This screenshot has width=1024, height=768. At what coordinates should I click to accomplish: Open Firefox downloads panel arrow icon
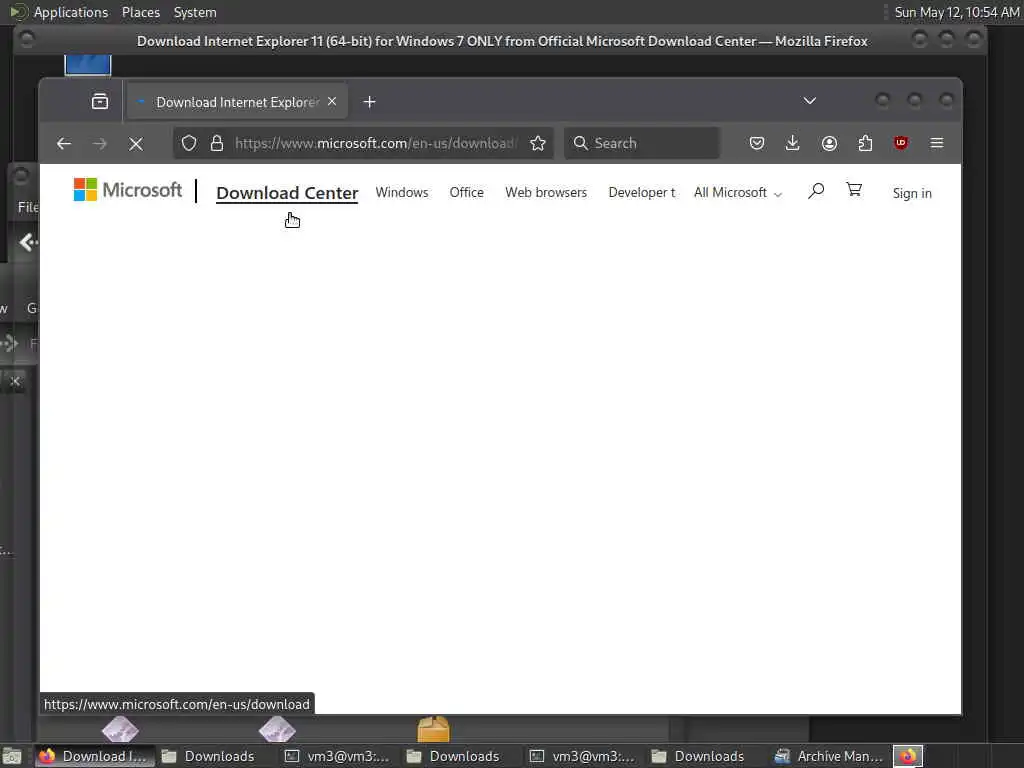(x=792, y=143)
